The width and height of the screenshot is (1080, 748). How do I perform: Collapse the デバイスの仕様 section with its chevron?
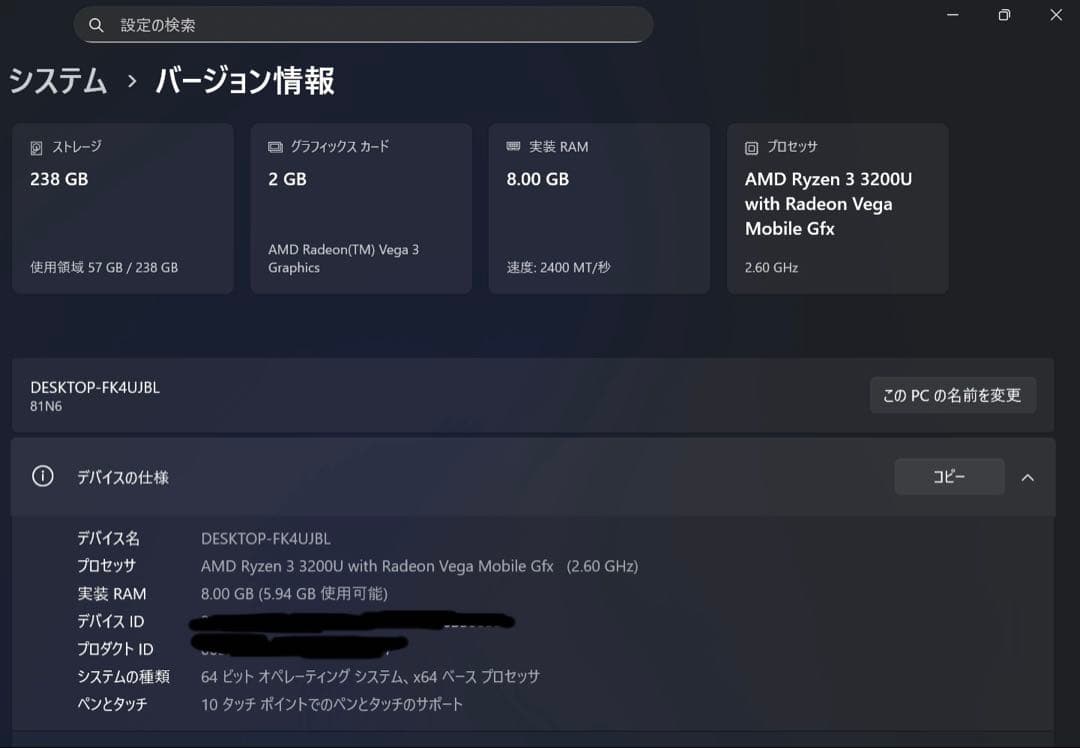pyautogui.click(x=1028, y=477)
